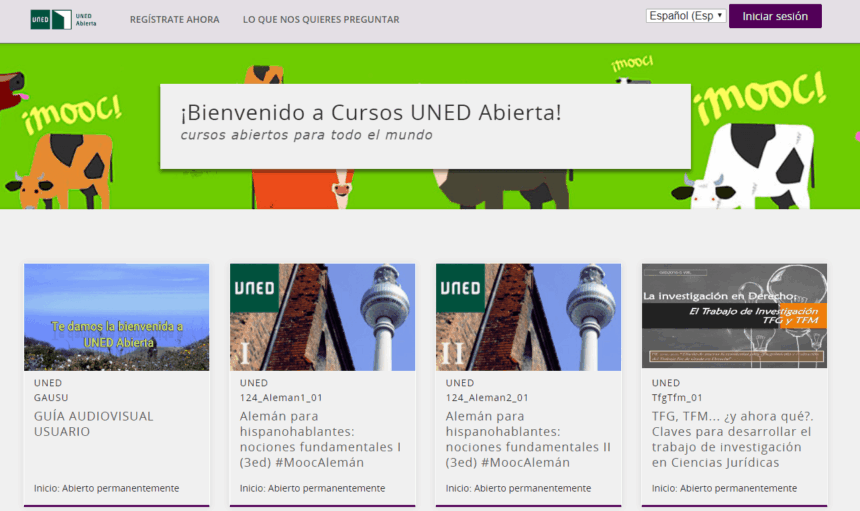Click the GUÍA AUDIOVISUAL USUARIO title
This screenshot has width=860, height=511.
click(x=94, y=424)
